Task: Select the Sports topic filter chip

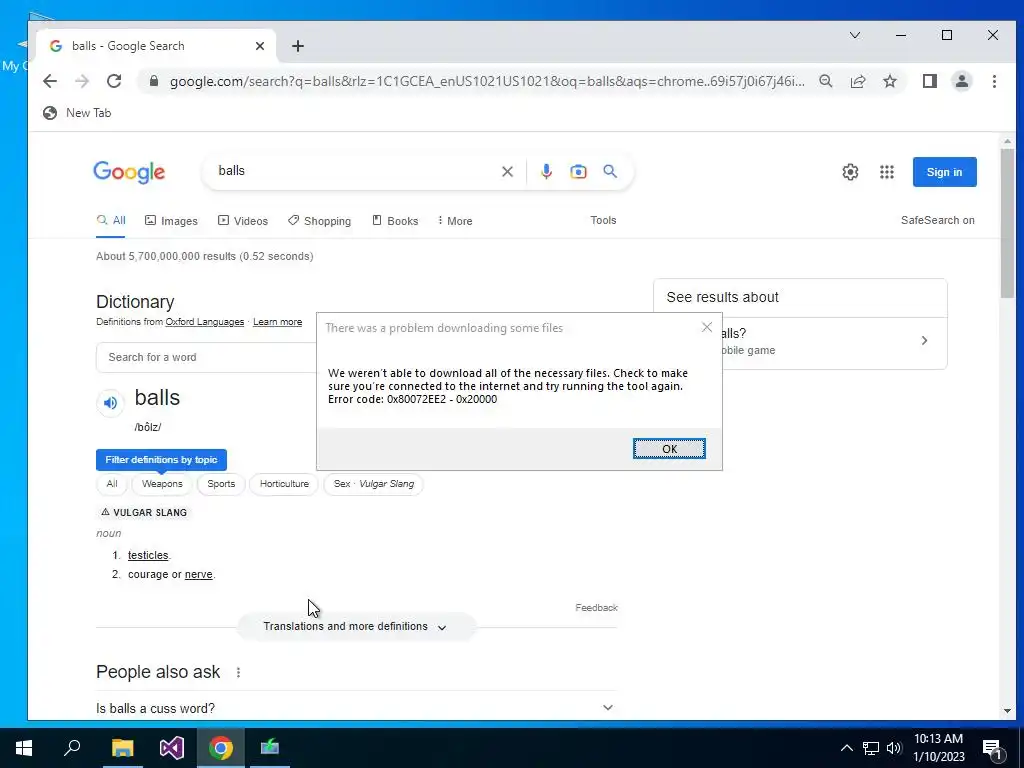Action: (221, 484)
